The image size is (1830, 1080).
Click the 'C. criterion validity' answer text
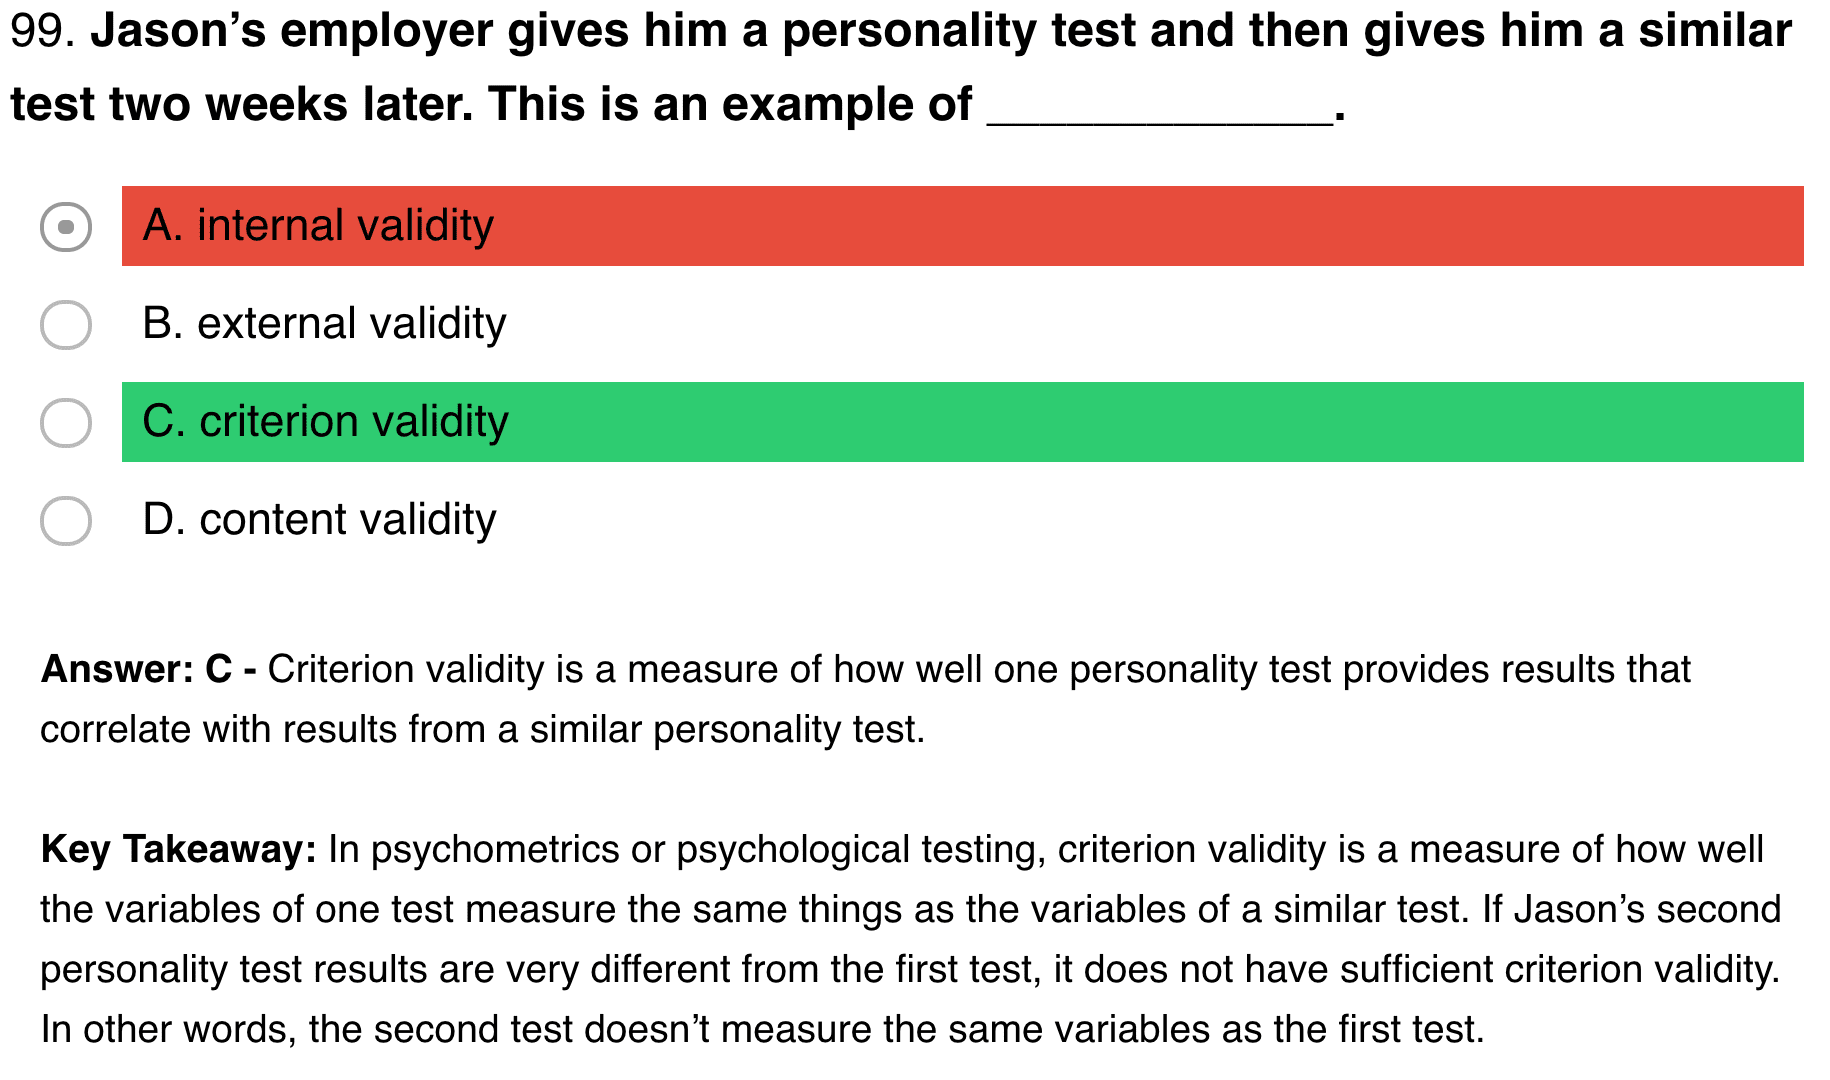[x=325, y=422]
